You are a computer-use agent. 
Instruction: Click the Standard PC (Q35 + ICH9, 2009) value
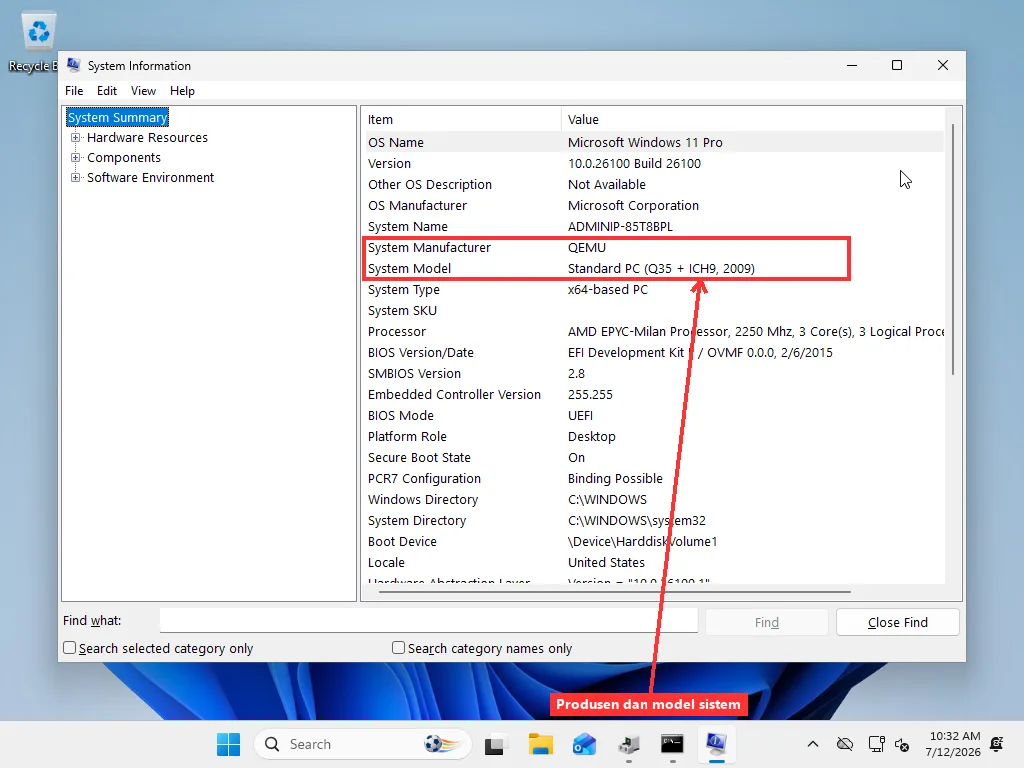pos(661,268)
